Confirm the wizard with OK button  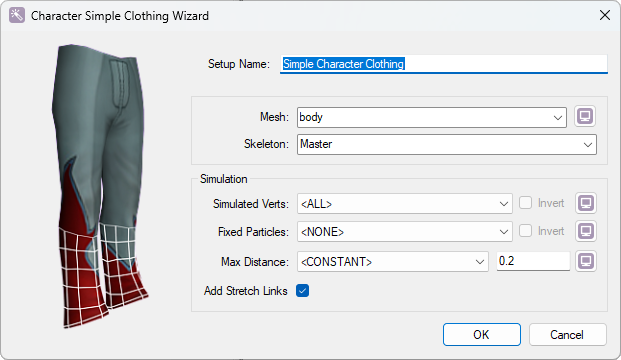[482, 335]
